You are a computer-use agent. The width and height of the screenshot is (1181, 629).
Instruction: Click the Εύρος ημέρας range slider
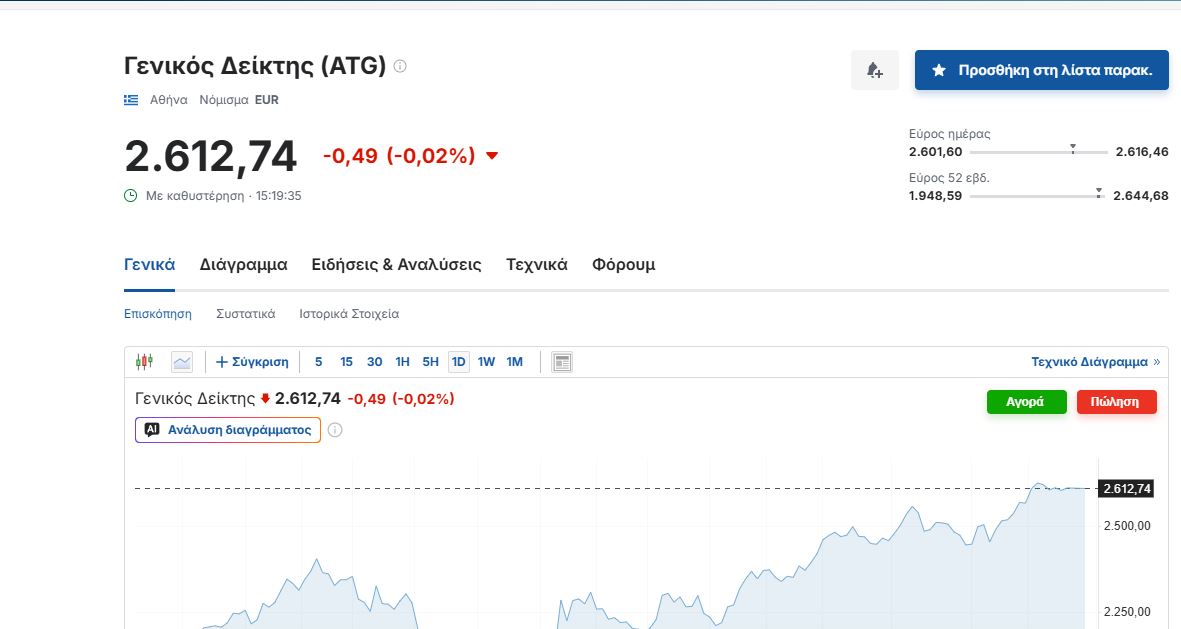tap(1039, 151)
